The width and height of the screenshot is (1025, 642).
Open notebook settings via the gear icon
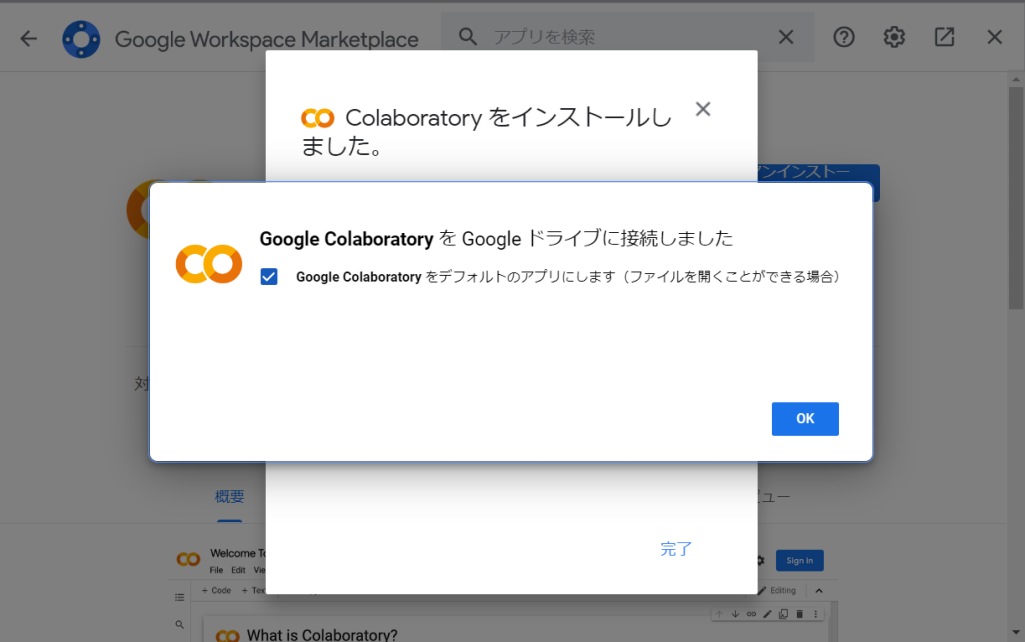point(758,561)
